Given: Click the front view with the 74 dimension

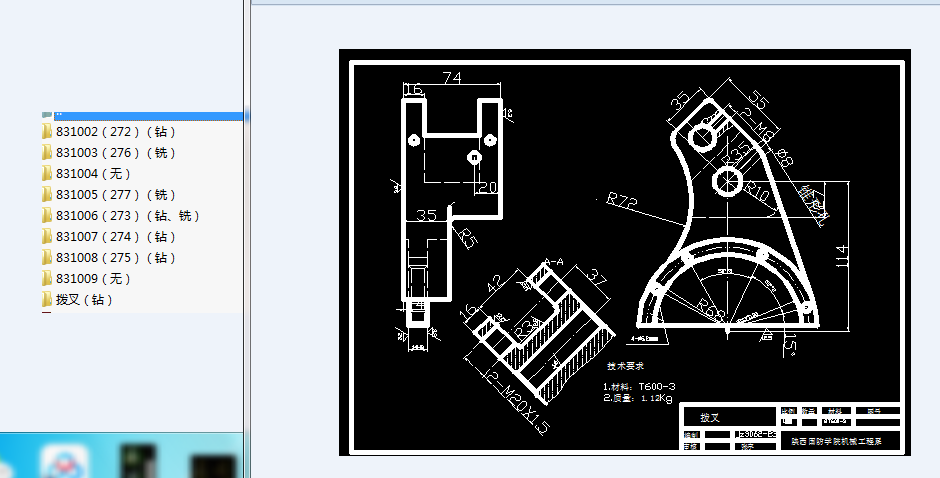Looking at the screenshot, I should click(x=450, y=190).
